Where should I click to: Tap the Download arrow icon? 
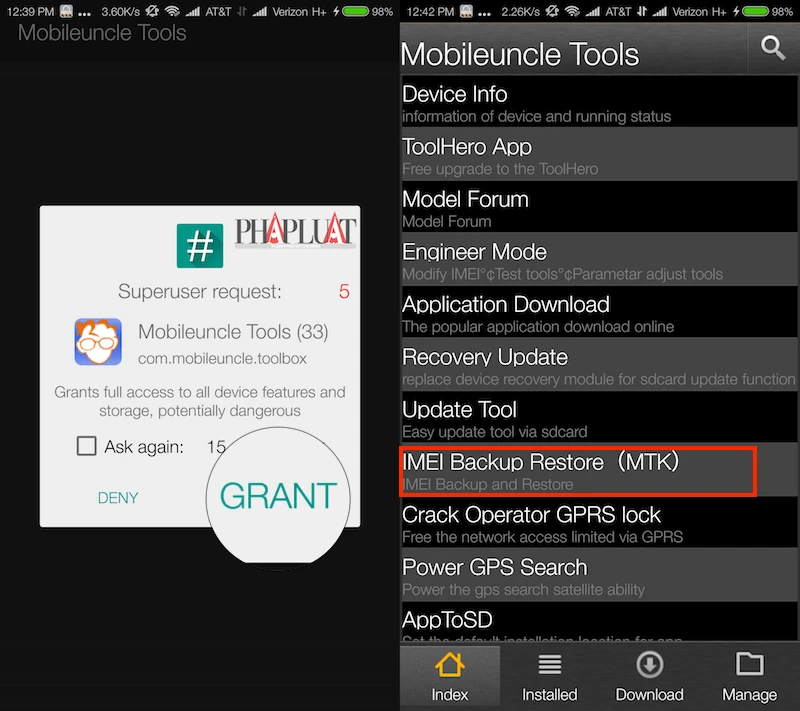click(649, 664)
